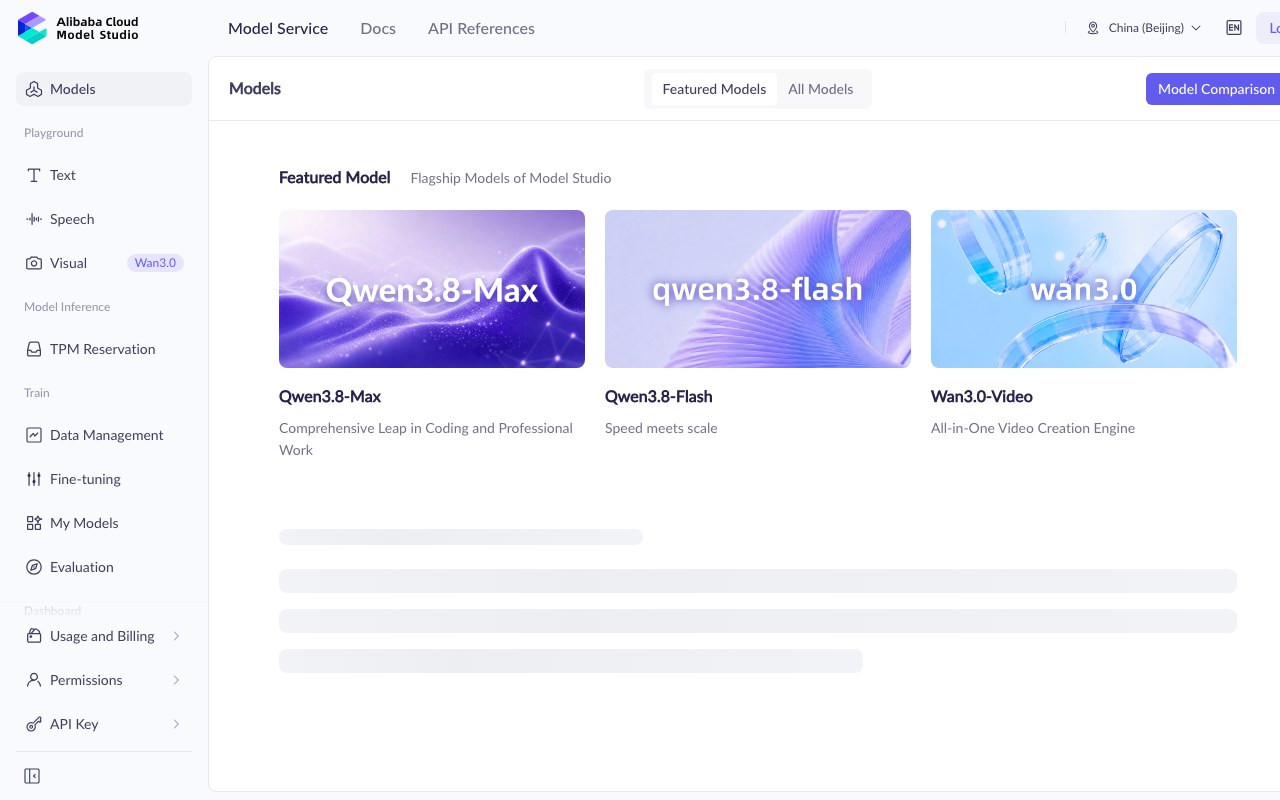Click the Wan3.0 badge next to Visual
Viewport: 1280px width, 800px height.
coord(155,263)
